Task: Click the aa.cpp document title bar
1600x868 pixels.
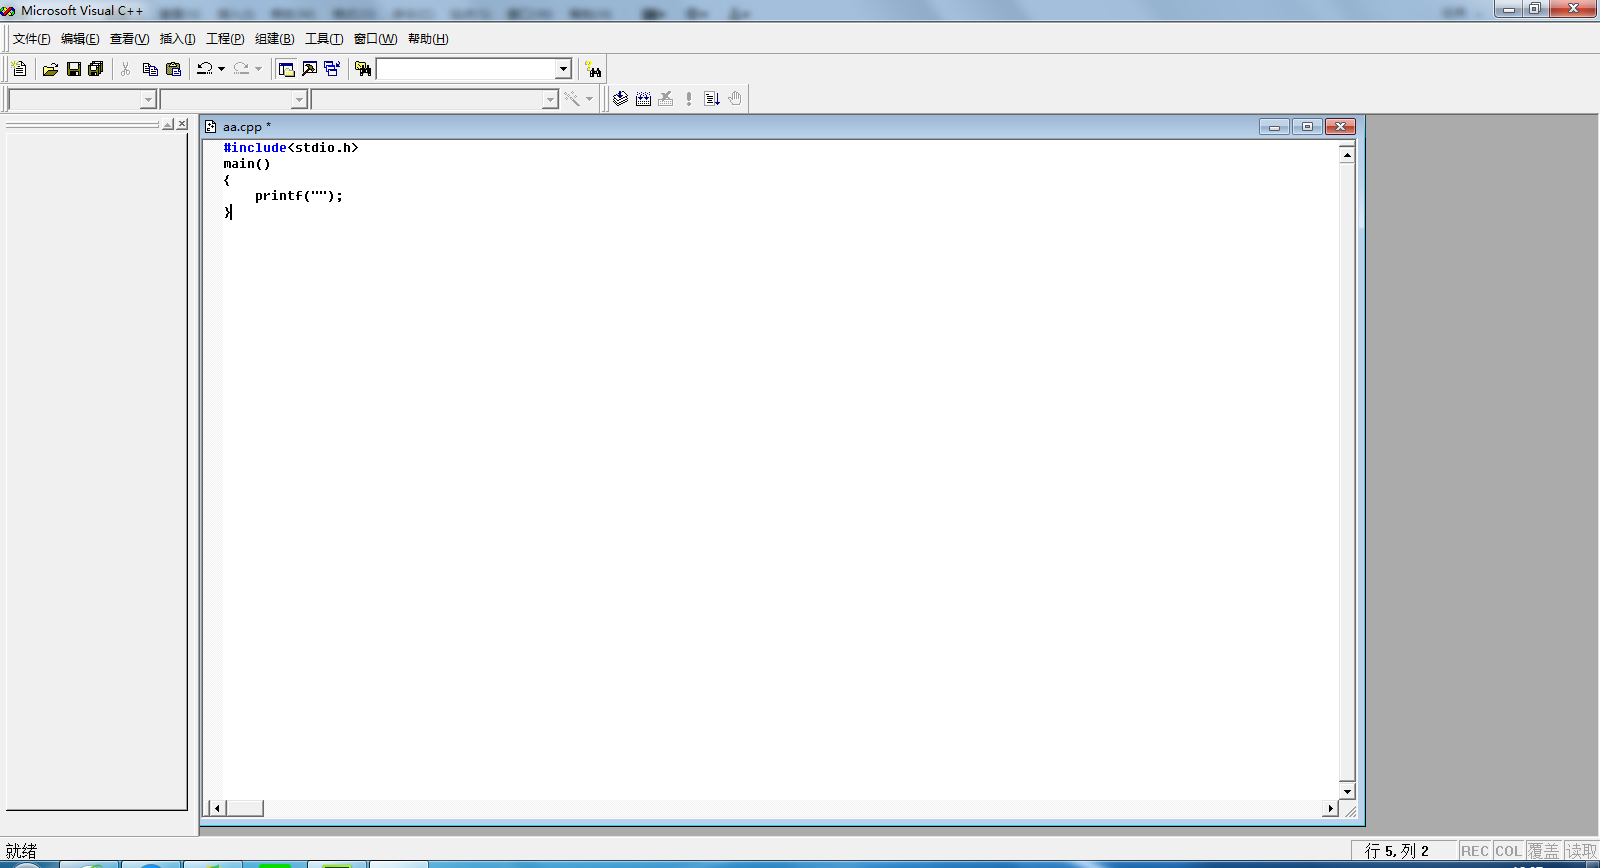Action: [x=730, y=127]
